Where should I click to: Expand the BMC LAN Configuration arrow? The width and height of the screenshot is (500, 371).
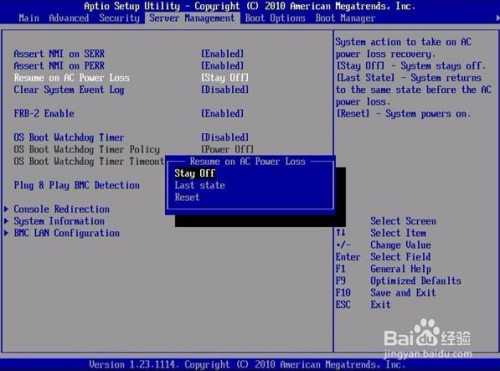(x=6, y=233)
